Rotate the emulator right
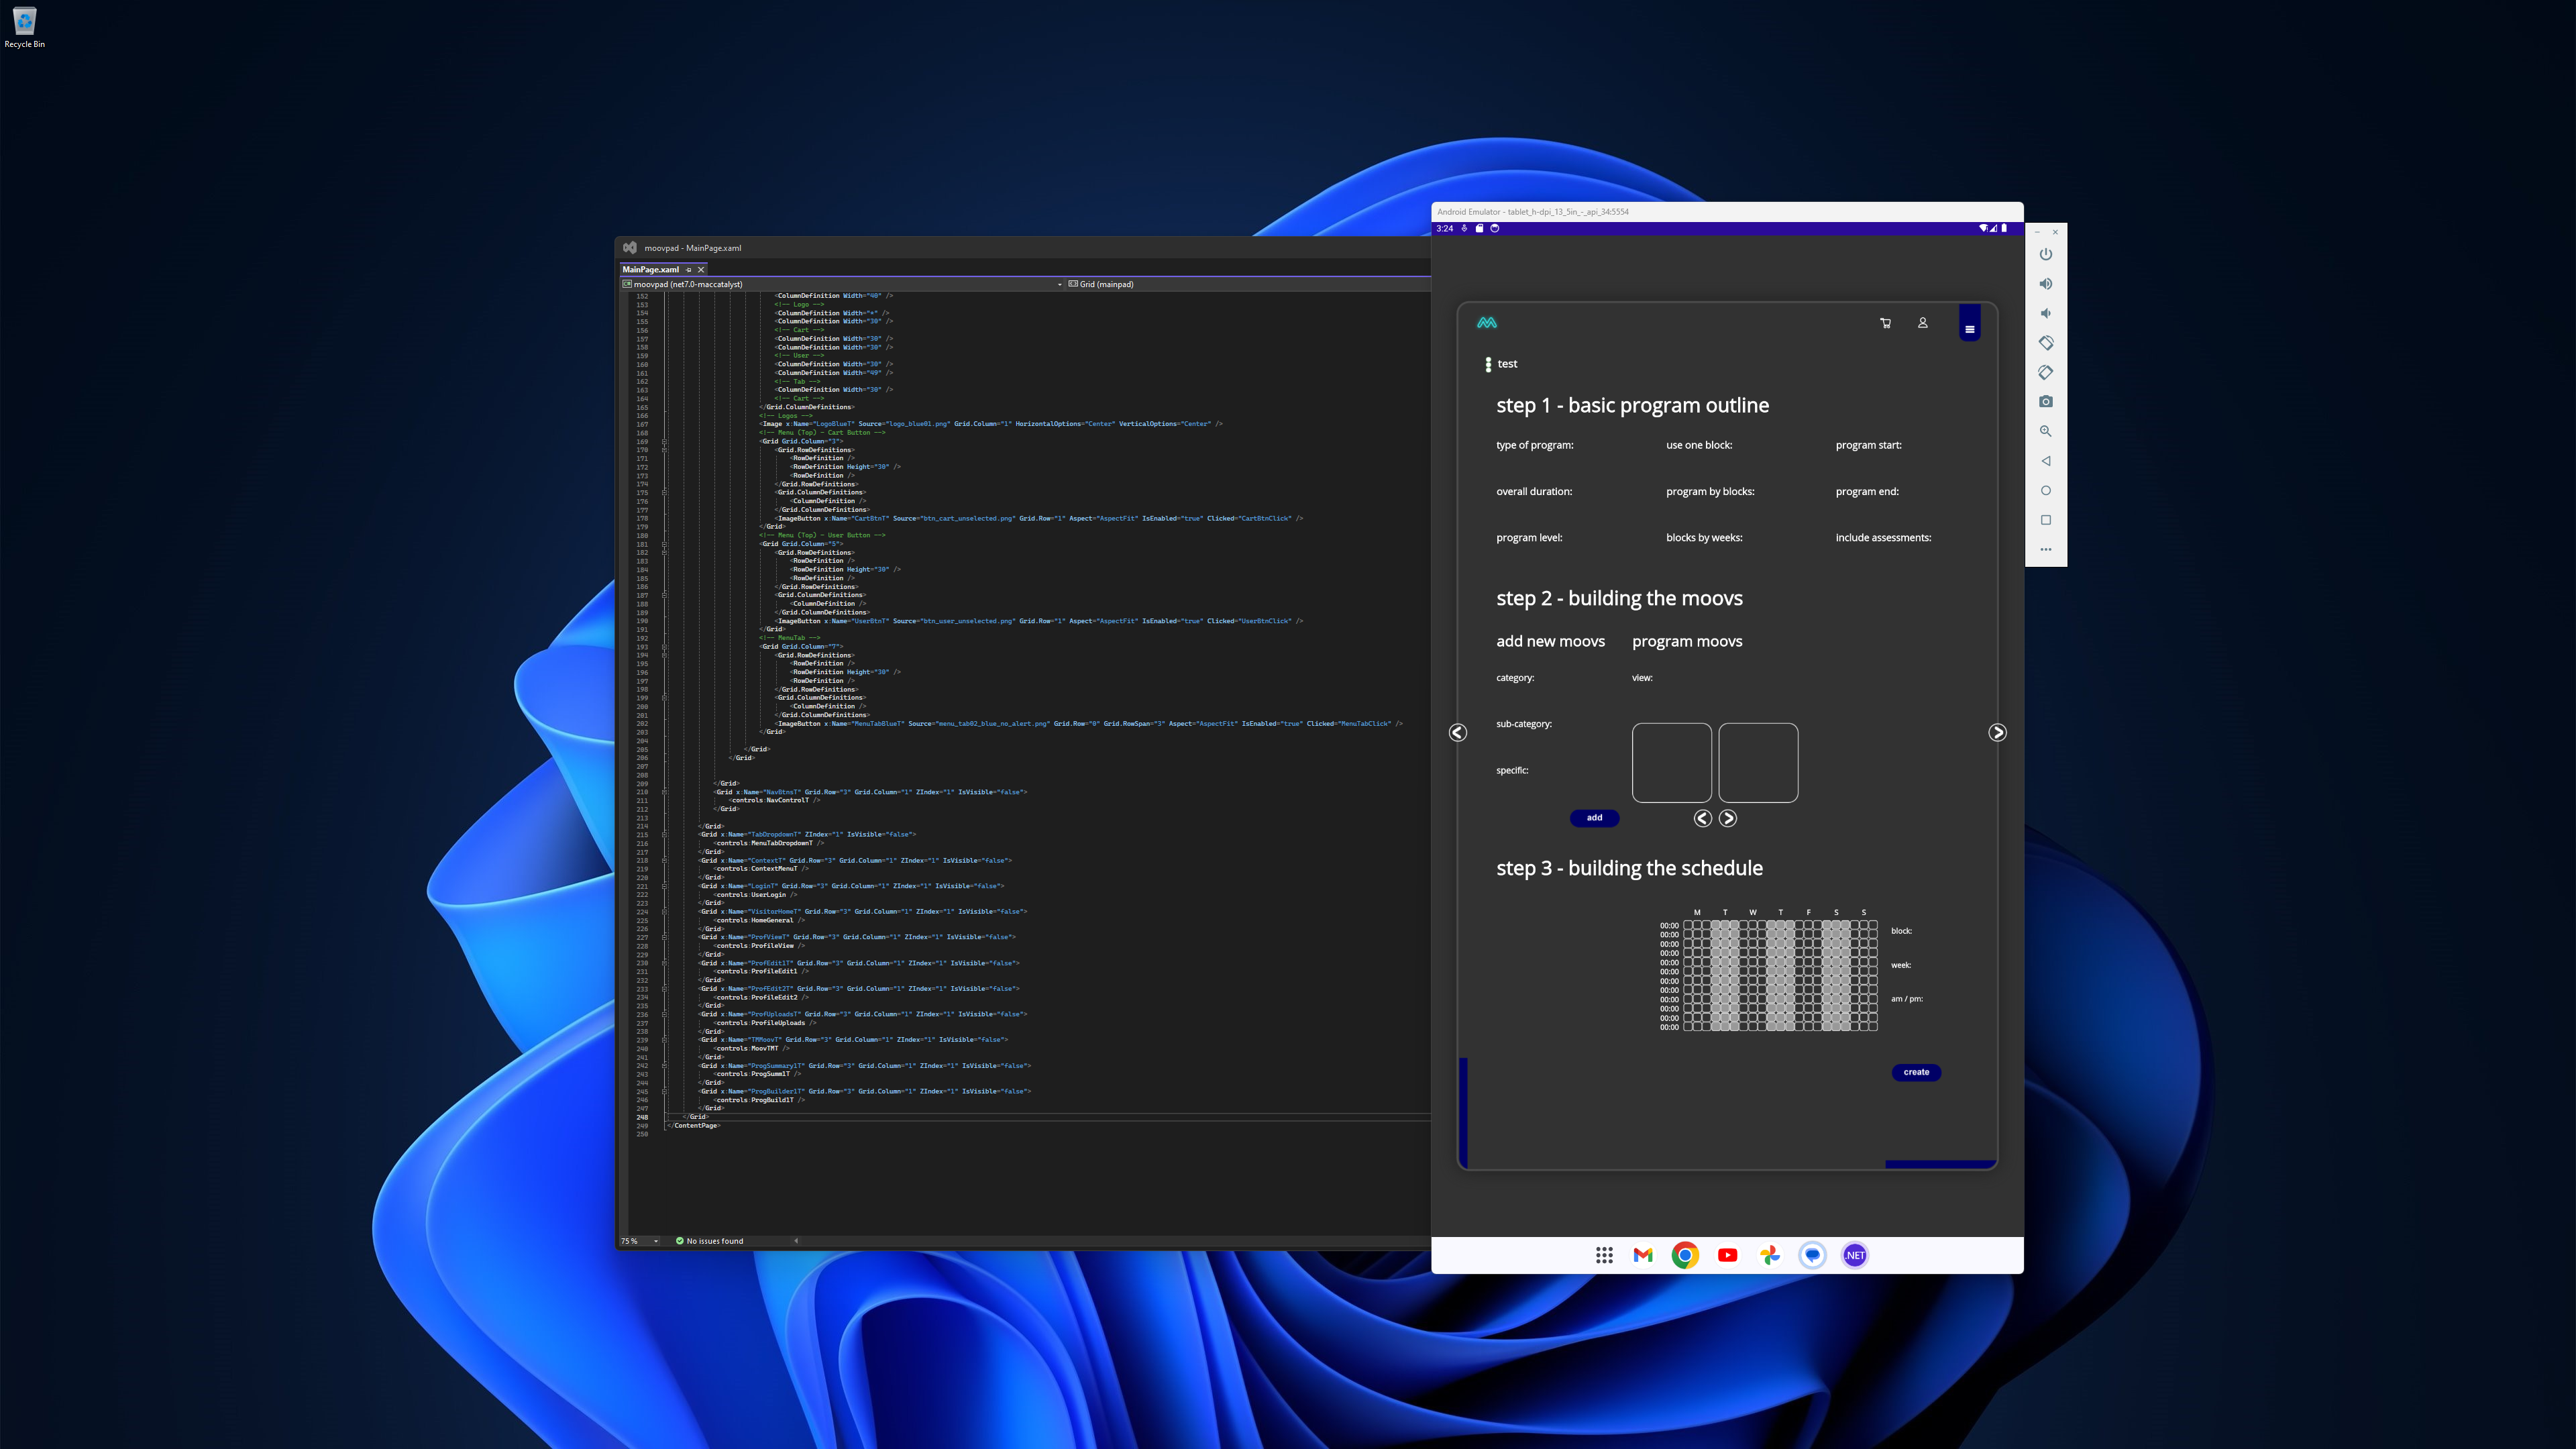Image resolution: width=2576 pixels, height=1449 pixels. [x=2046, y=372]
